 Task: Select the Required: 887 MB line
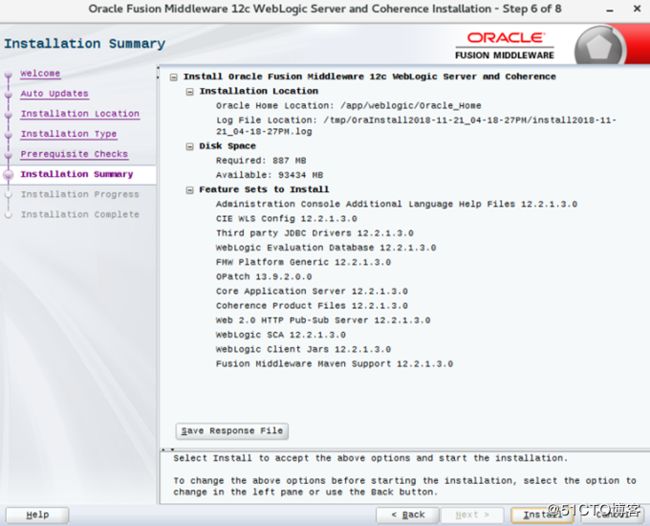point(261,161)
